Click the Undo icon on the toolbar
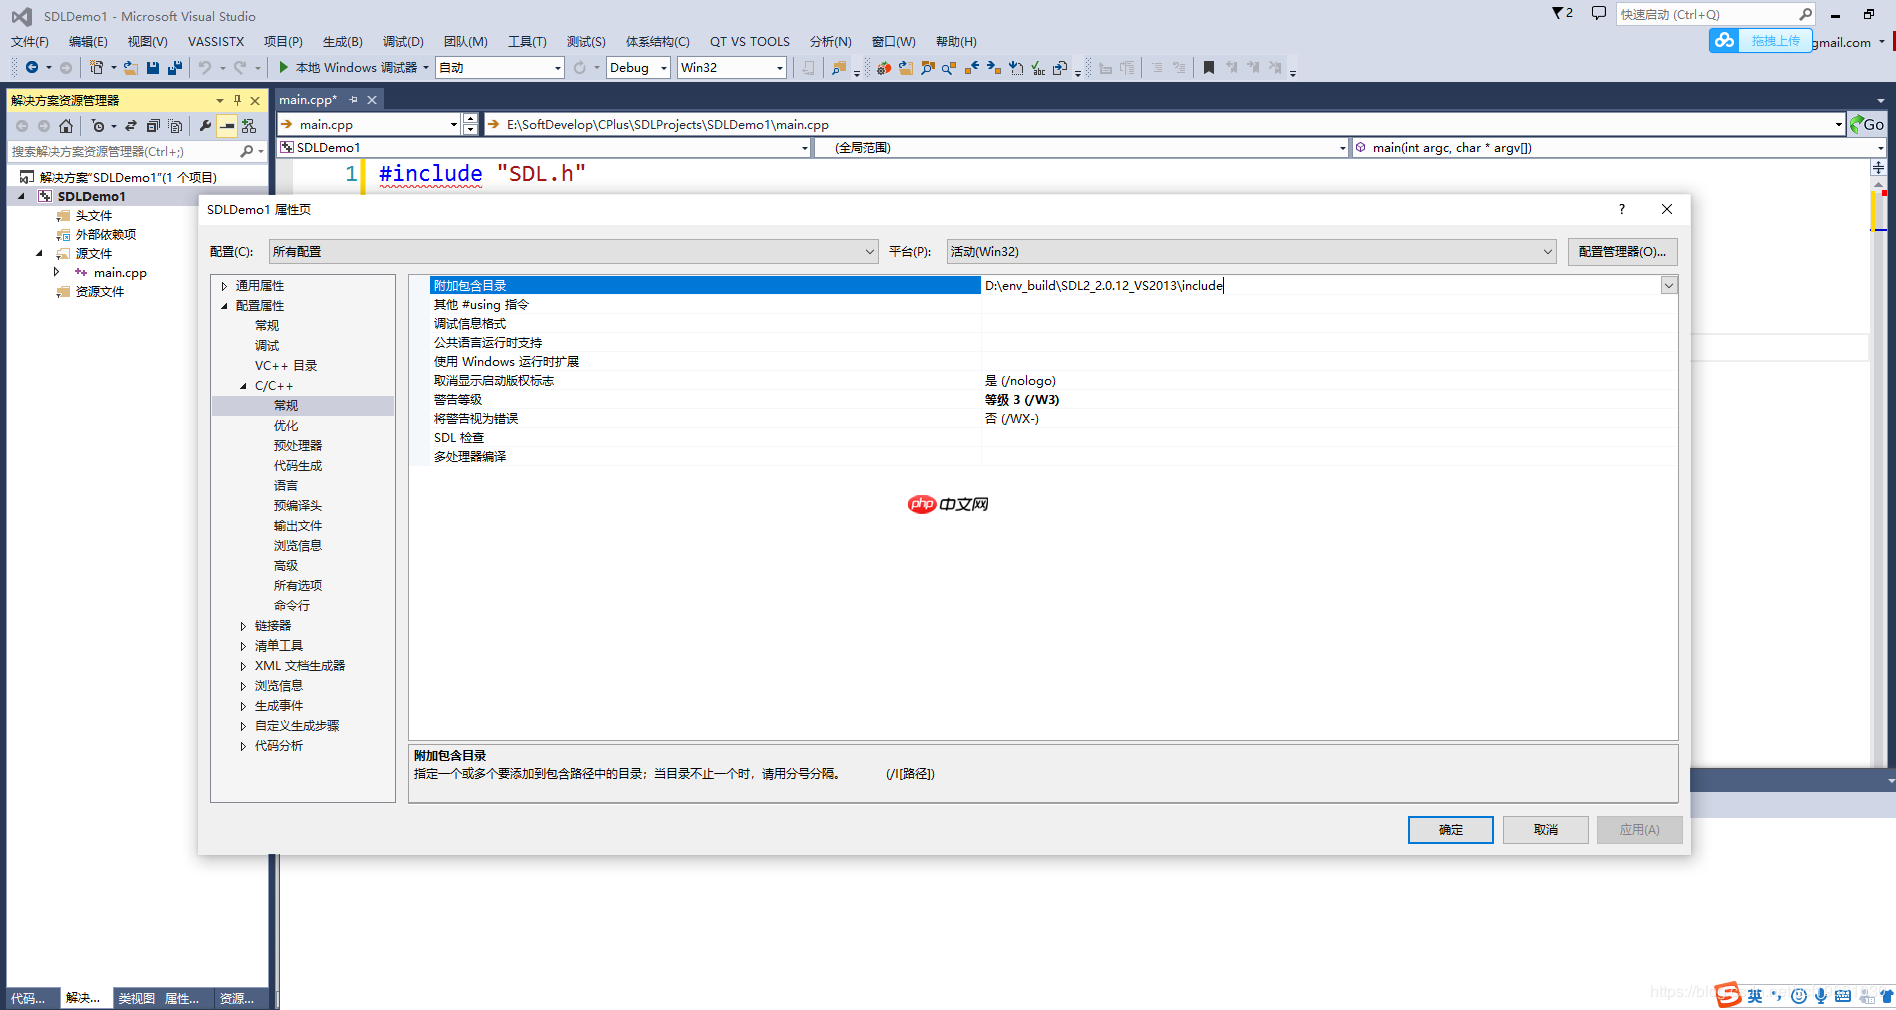This screenshot has width=1896, height=1010. (x=204, y=67)
